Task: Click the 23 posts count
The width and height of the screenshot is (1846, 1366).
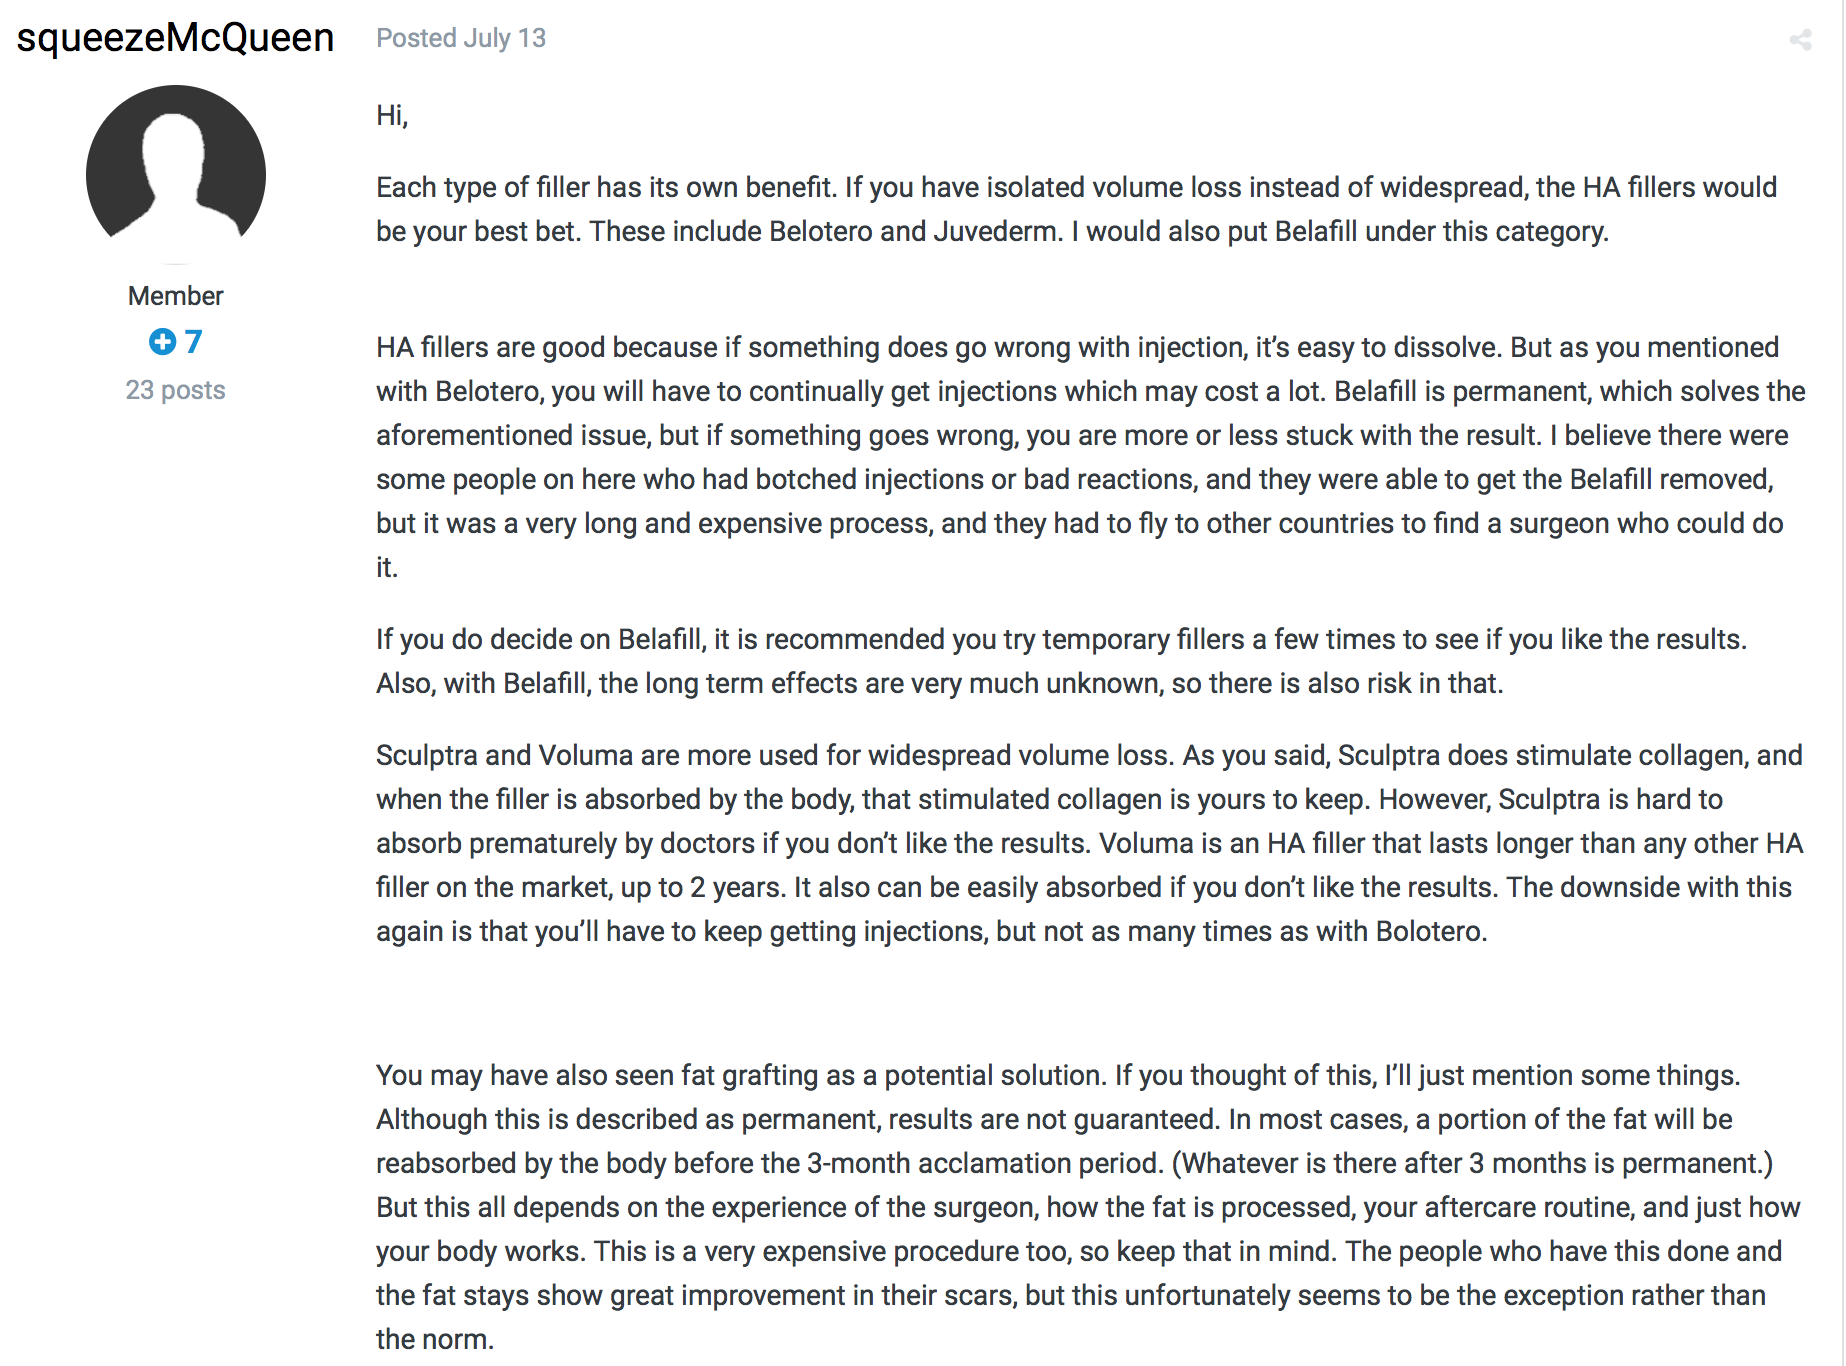Action: tap(176, 390)
